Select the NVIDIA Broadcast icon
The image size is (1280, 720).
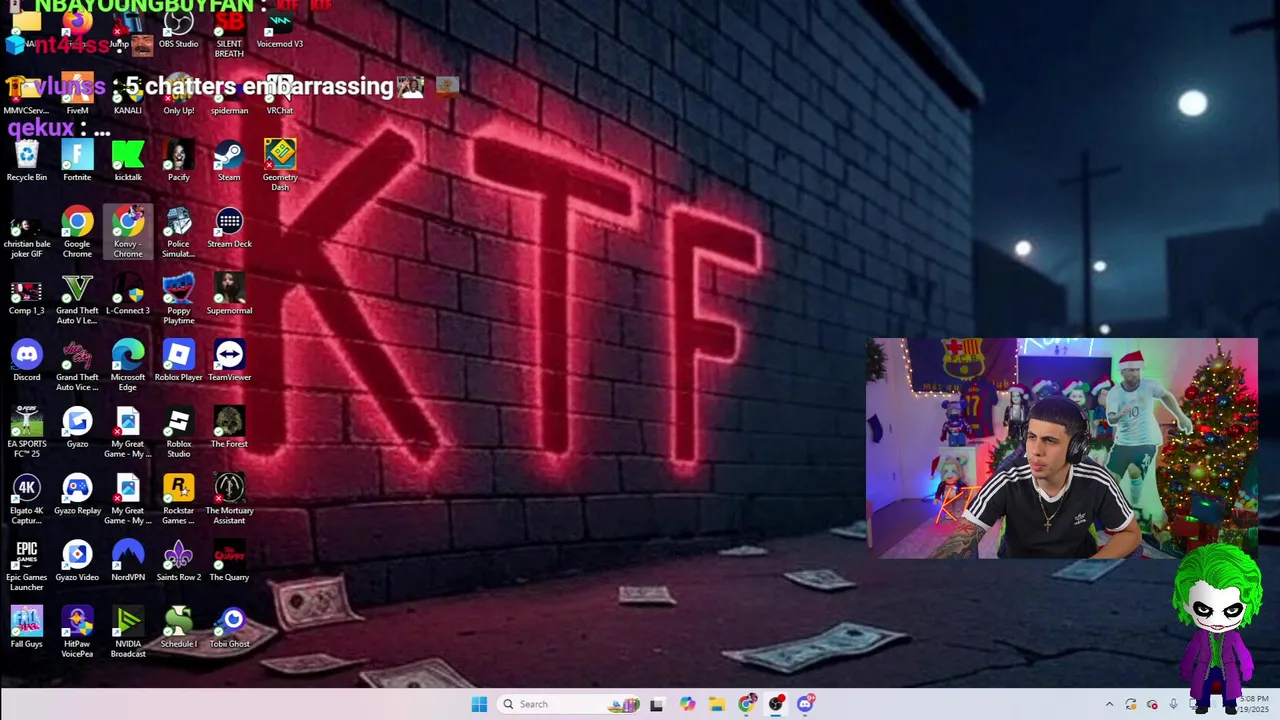[128, 633]
